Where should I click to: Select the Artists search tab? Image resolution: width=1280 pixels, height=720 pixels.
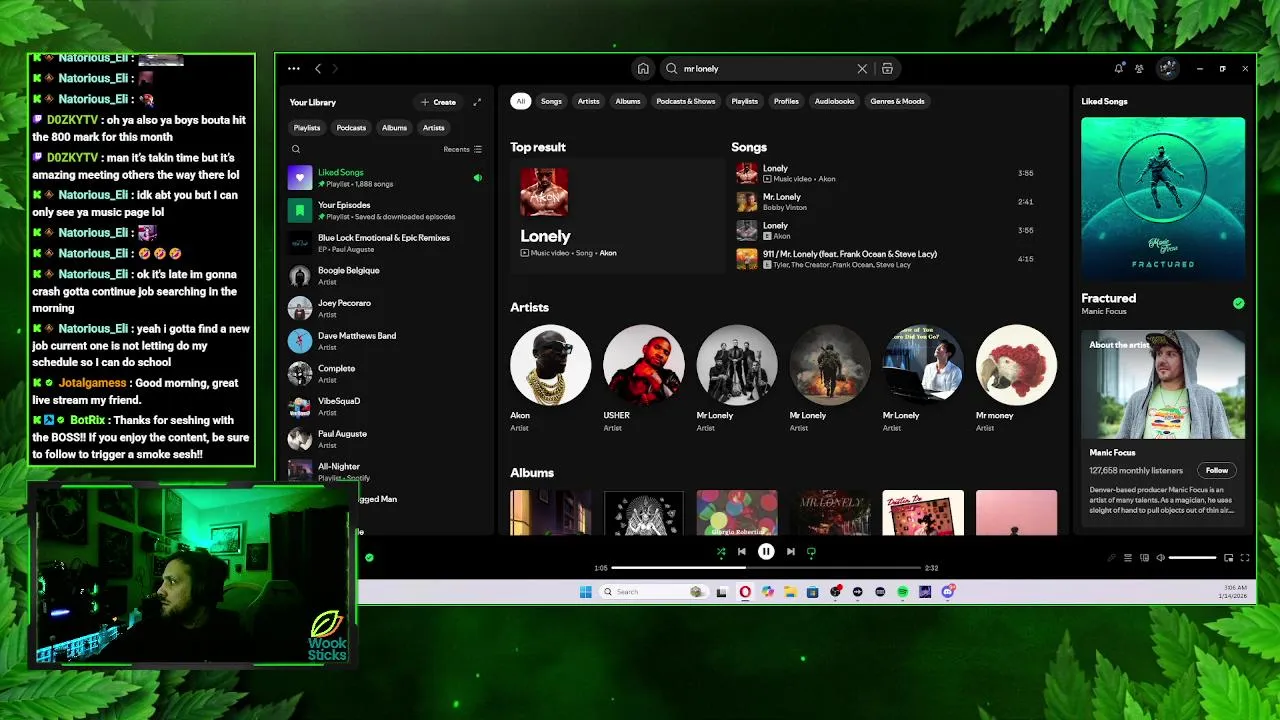[x=588, y=101]
